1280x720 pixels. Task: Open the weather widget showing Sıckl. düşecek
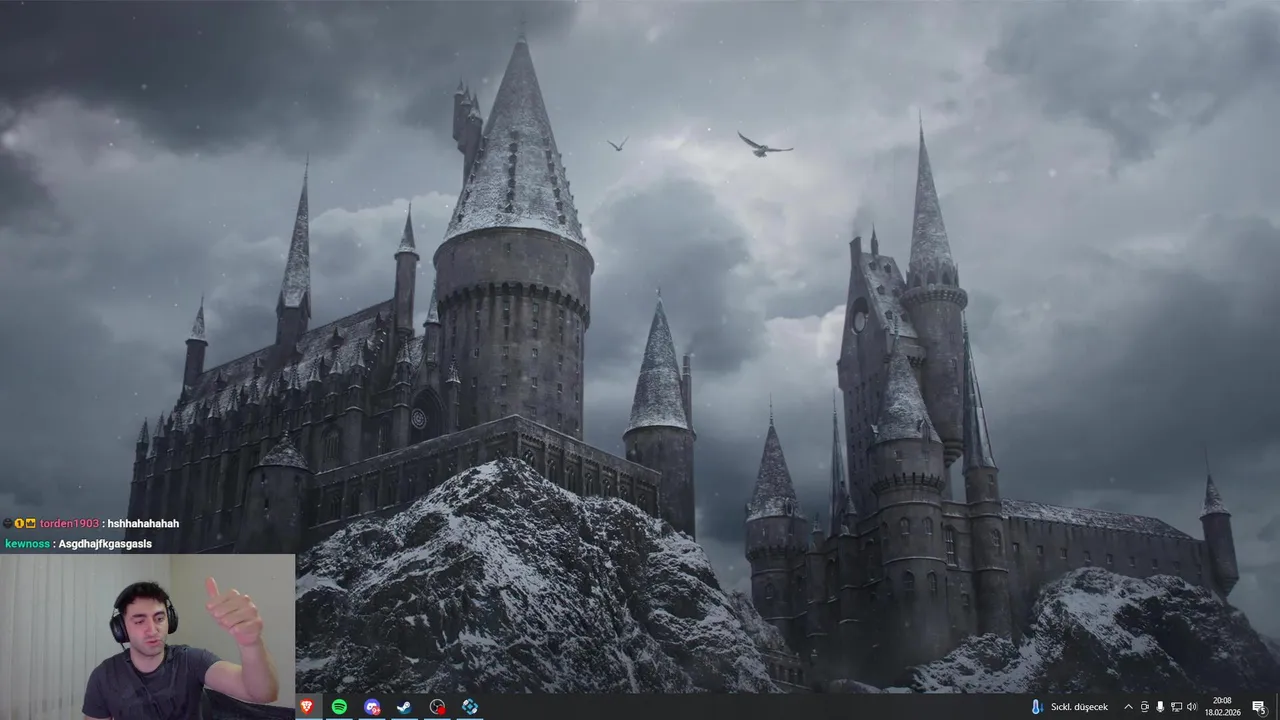1069,707
